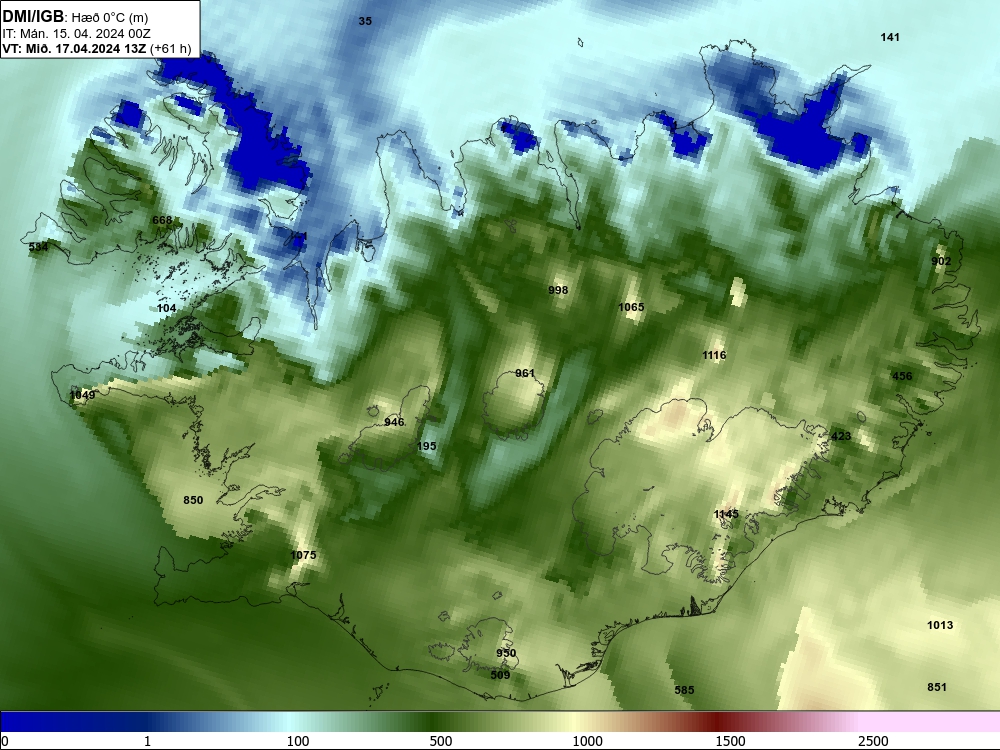This screenshot has width=1000, height=750.
Task: Click the 961 value on Hofsjökull glacier
Action: [x=525, y=373]
